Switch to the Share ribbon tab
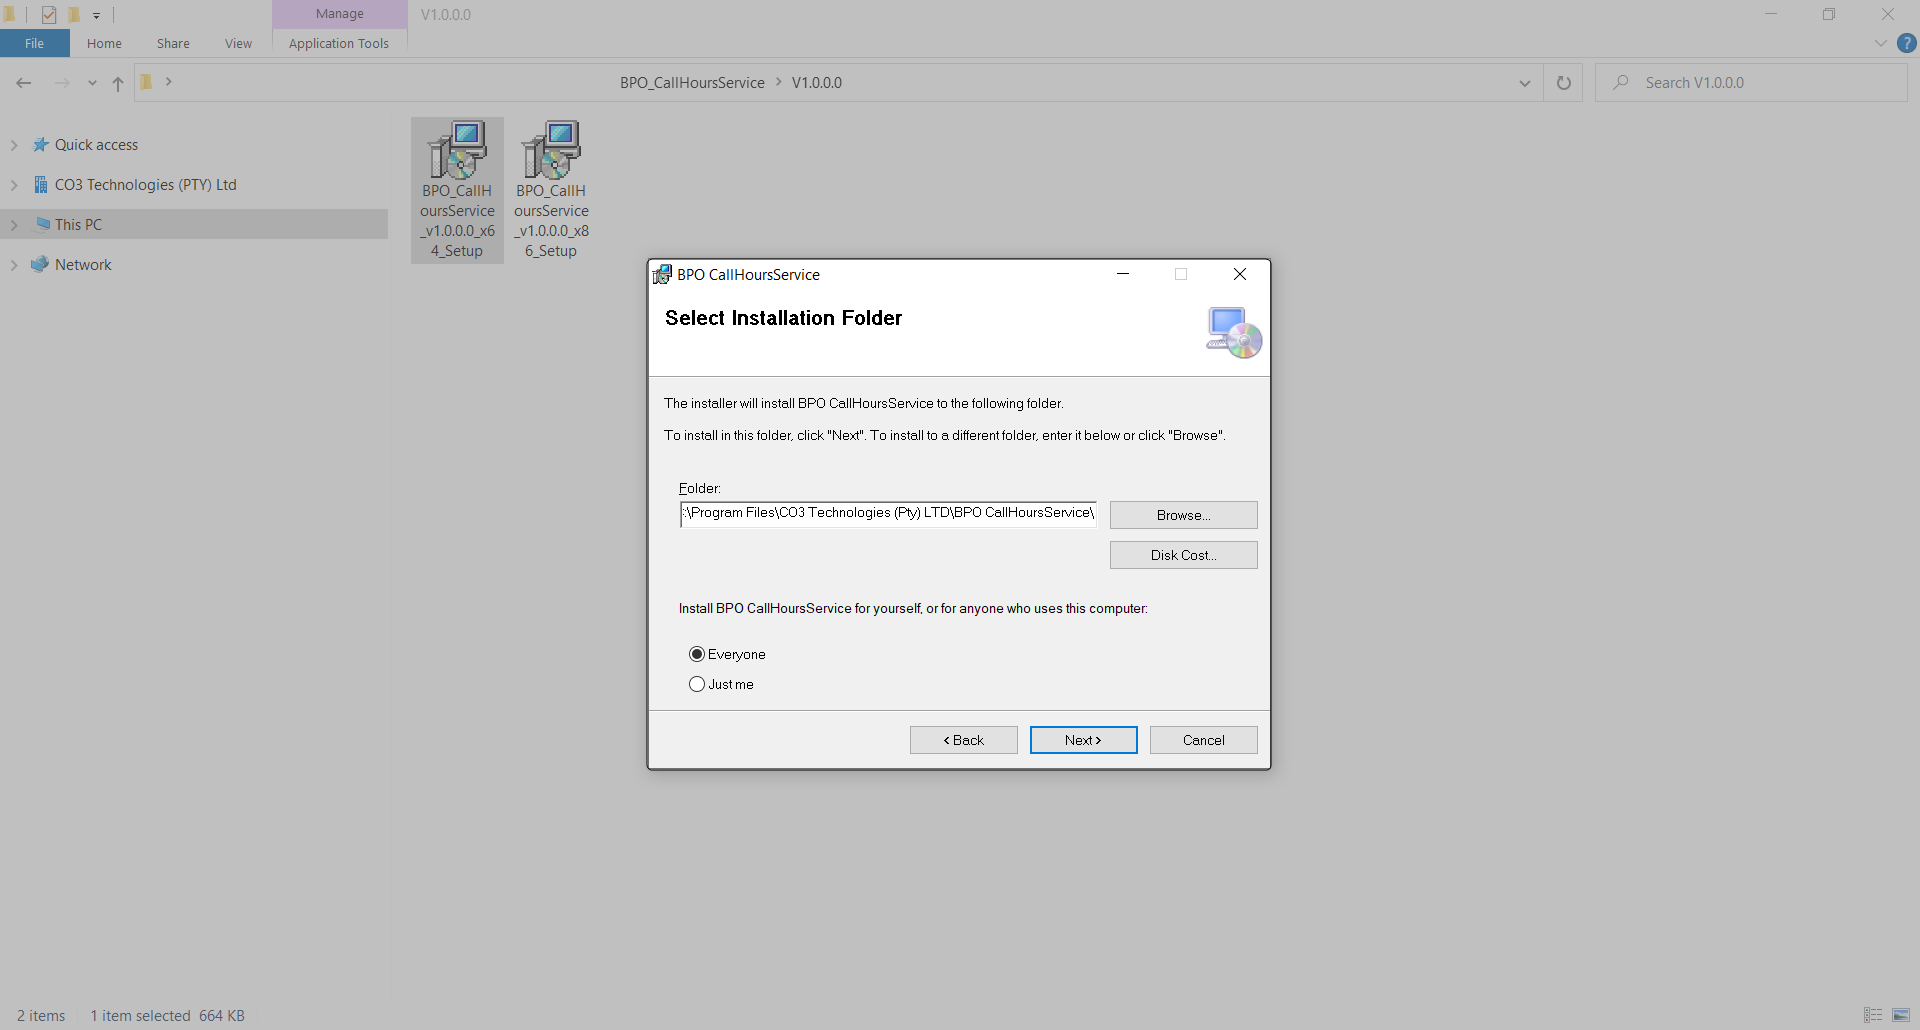The height and width of the screenshot is (1030, 1920). point(173,43)
